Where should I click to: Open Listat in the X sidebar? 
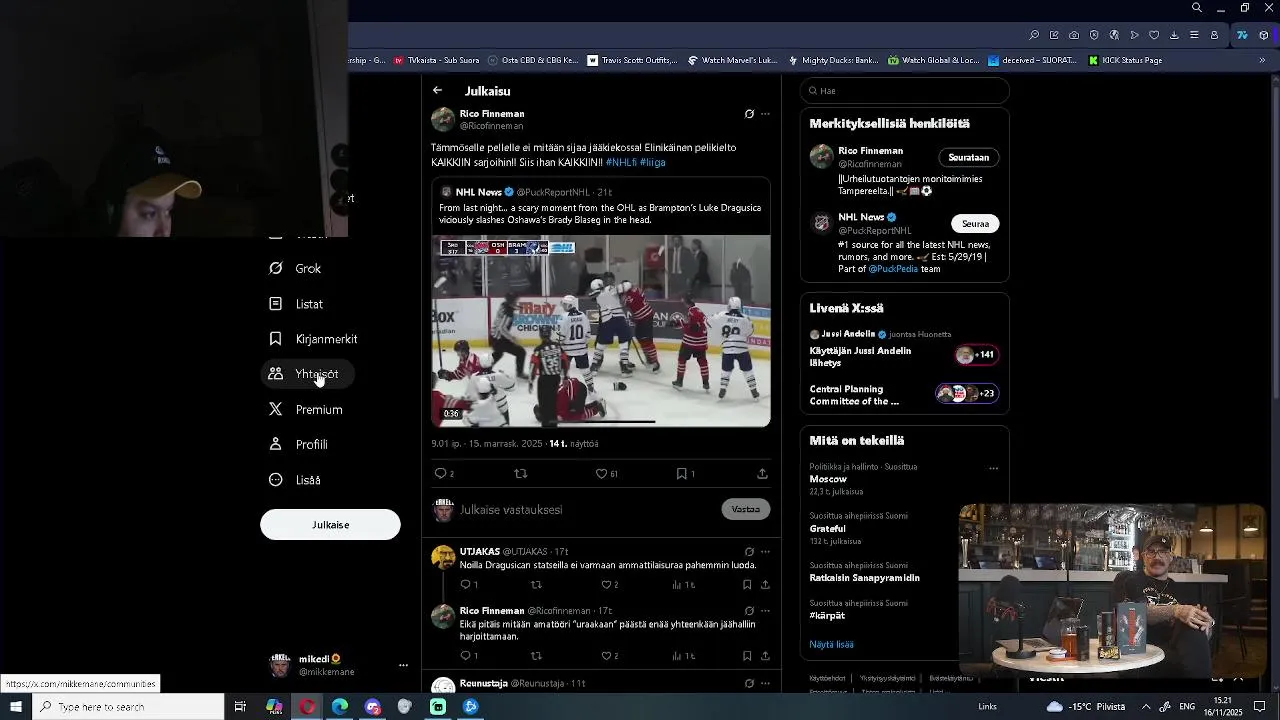pos(296,304)
